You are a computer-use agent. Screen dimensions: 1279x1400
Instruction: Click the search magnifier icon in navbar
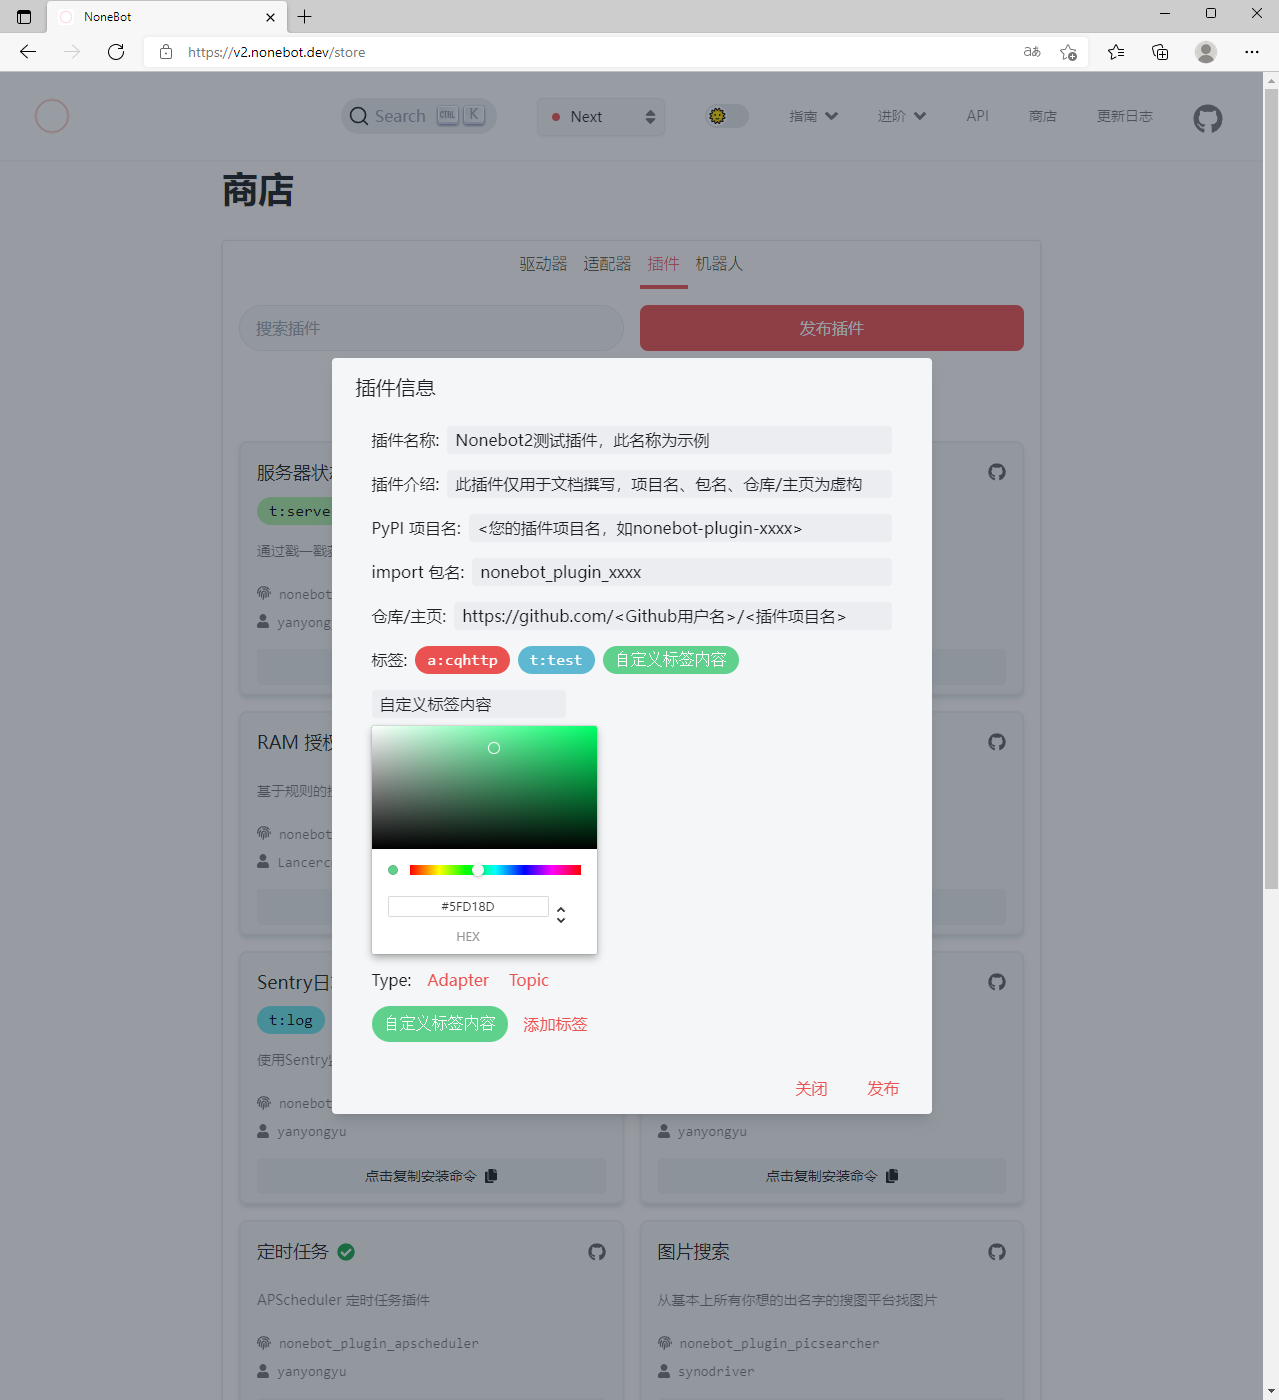coord(359,116)
